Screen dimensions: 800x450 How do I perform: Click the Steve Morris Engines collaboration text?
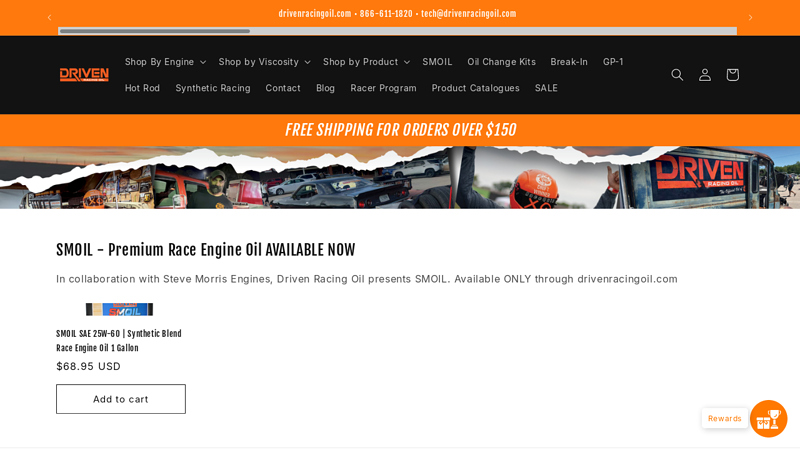[367, 279]
